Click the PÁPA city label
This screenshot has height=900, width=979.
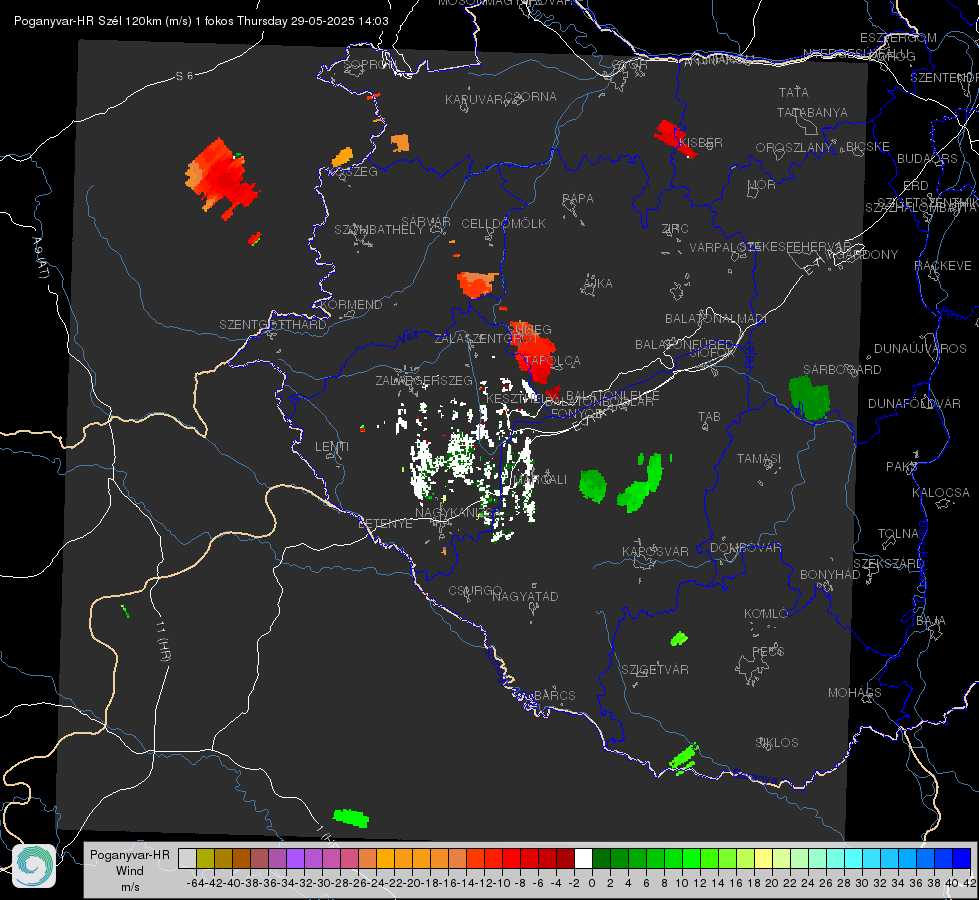tap(578, 199)
